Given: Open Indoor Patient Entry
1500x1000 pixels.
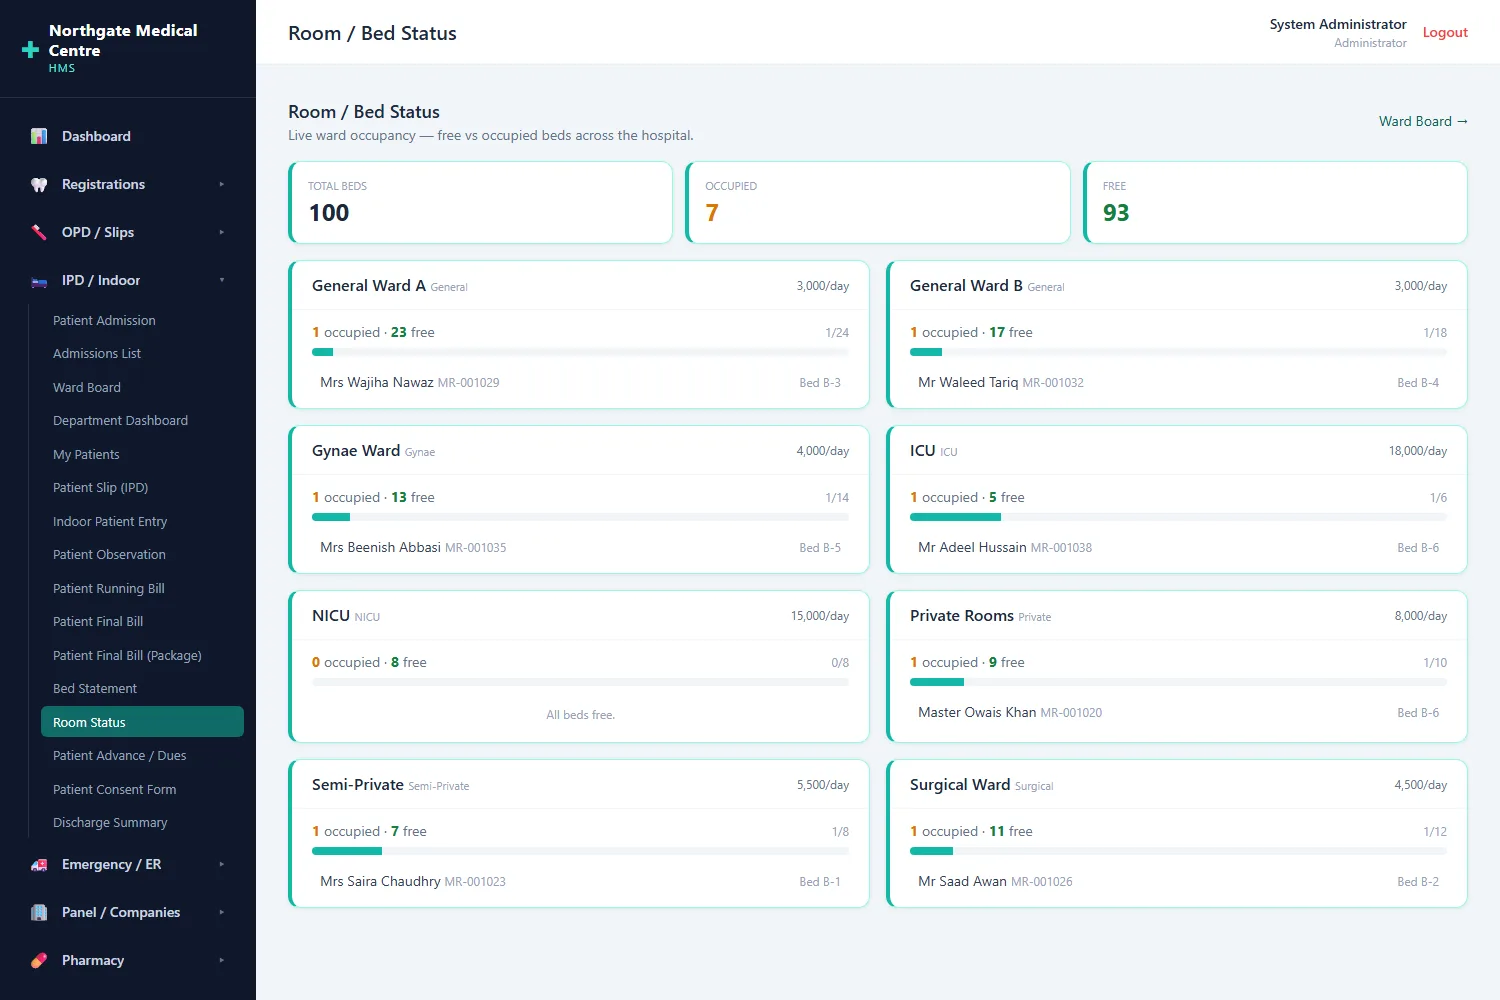Looking at the screenshot, I should (x=142, y=521).
